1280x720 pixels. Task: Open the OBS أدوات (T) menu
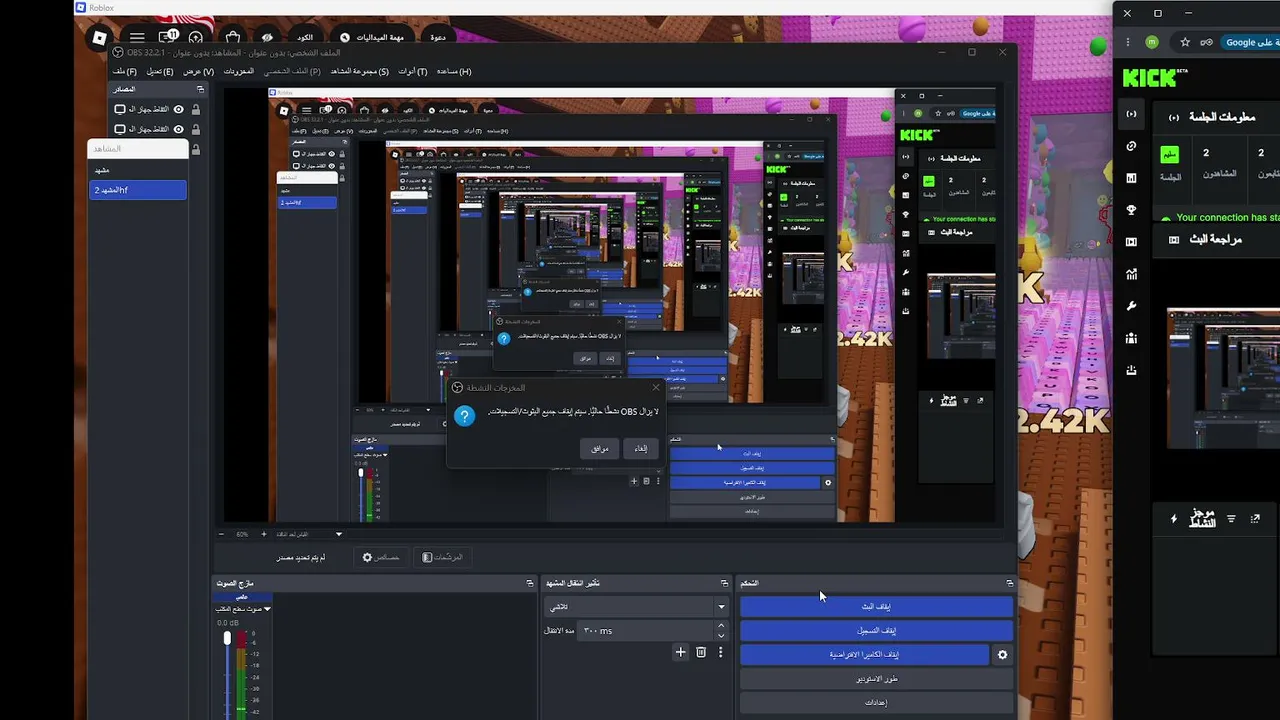tap(412, 71)
